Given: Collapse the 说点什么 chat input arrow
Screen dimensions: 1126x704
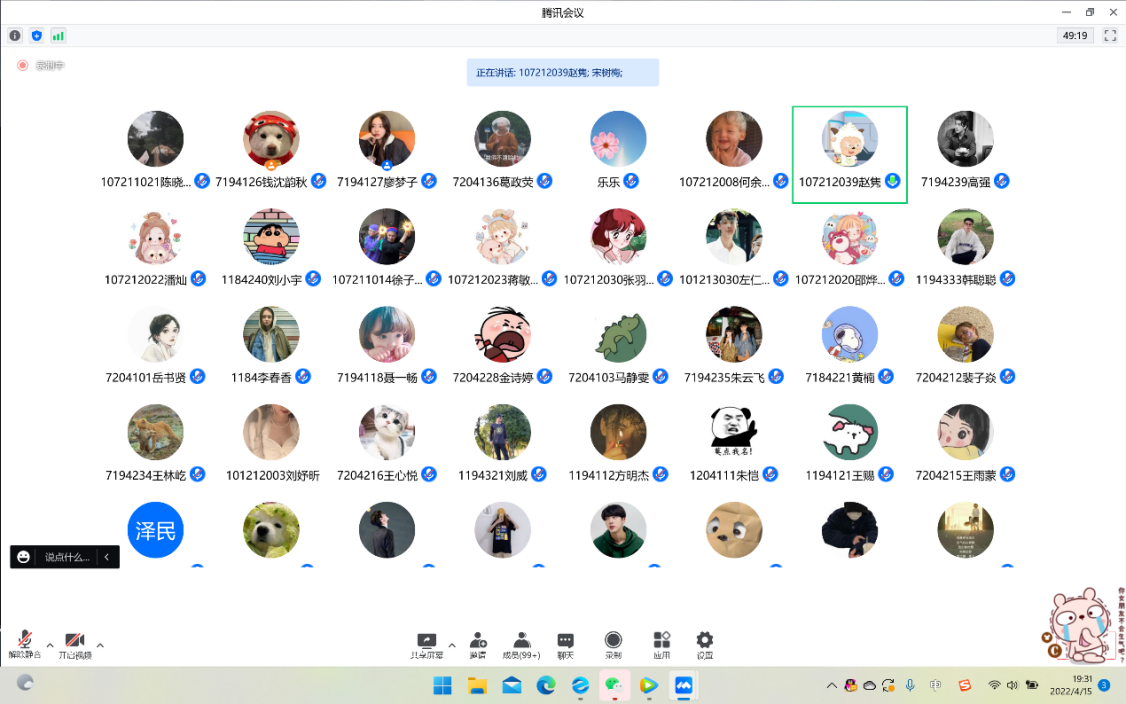Looking at the screenshot, I should tap(107, 557).
